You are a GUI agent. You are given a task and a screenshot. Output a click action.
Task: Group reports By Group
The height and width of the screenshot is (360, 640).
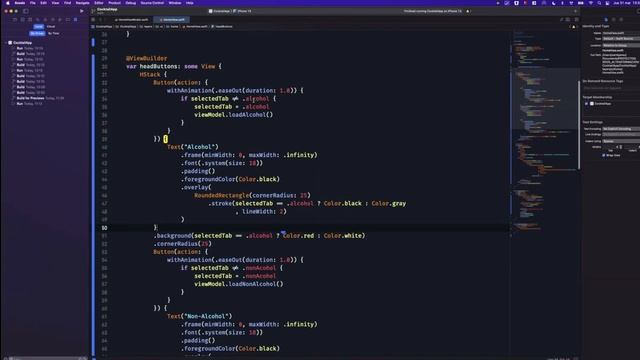37,33
